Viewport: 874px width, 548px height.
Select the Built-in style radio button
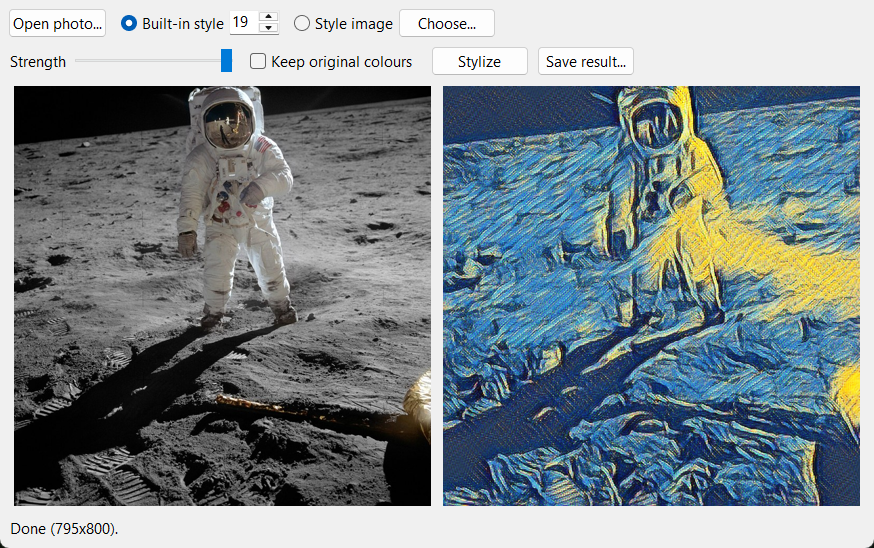(129, 23)
